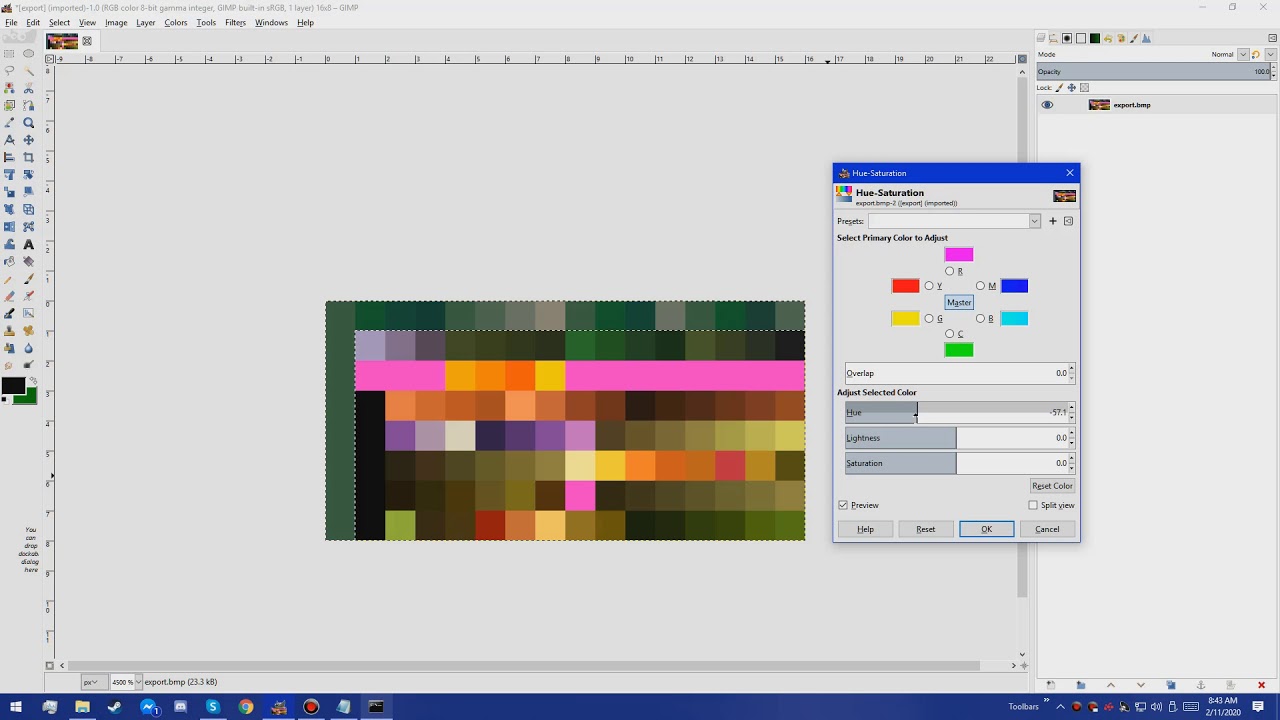
Task: Open the Tool Options dockable tab
Action: tap(1053, 38)
